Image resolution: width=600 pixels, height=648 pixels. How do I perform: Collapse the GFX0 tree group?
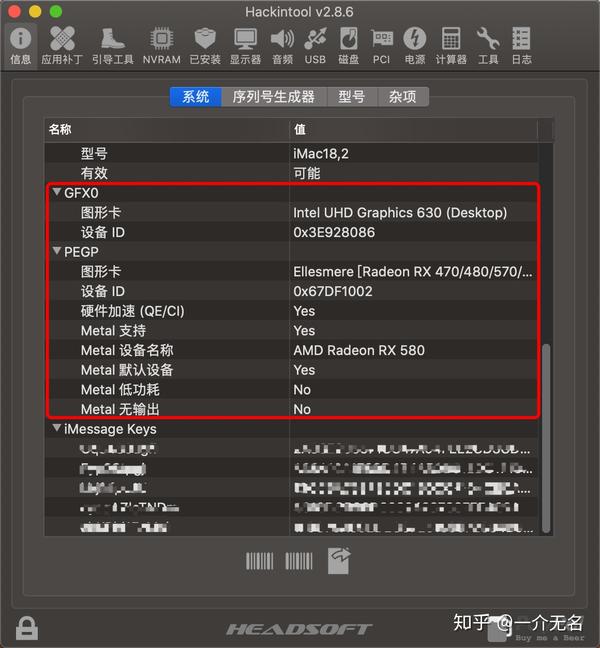(x=57, y=192)
